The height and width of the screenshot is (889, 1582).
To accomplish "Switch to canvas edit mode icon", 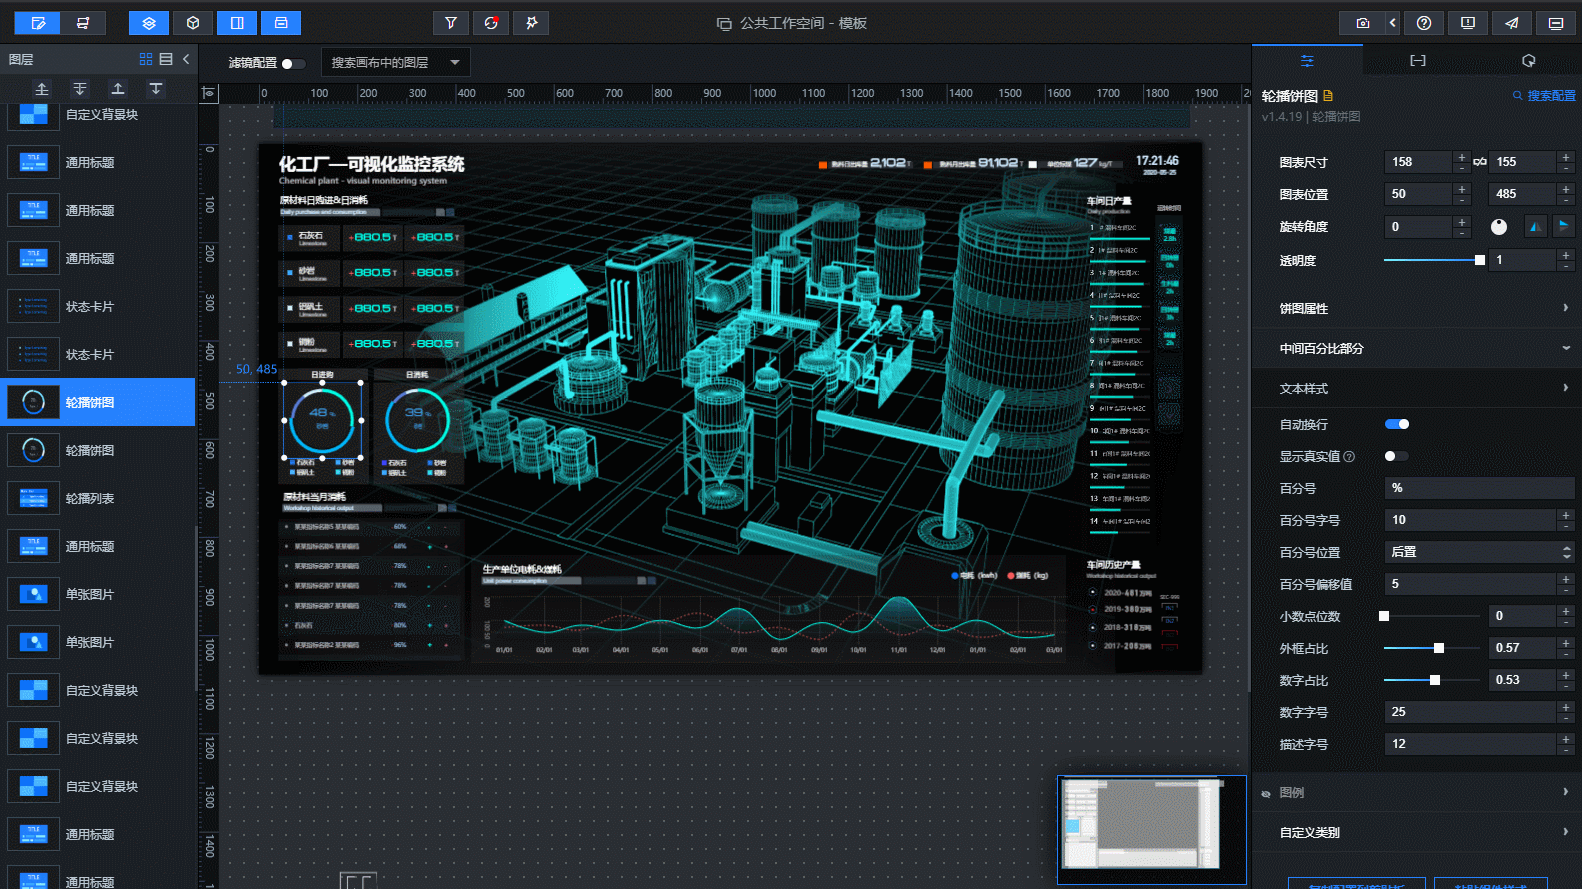I will (x=38, y=23).
